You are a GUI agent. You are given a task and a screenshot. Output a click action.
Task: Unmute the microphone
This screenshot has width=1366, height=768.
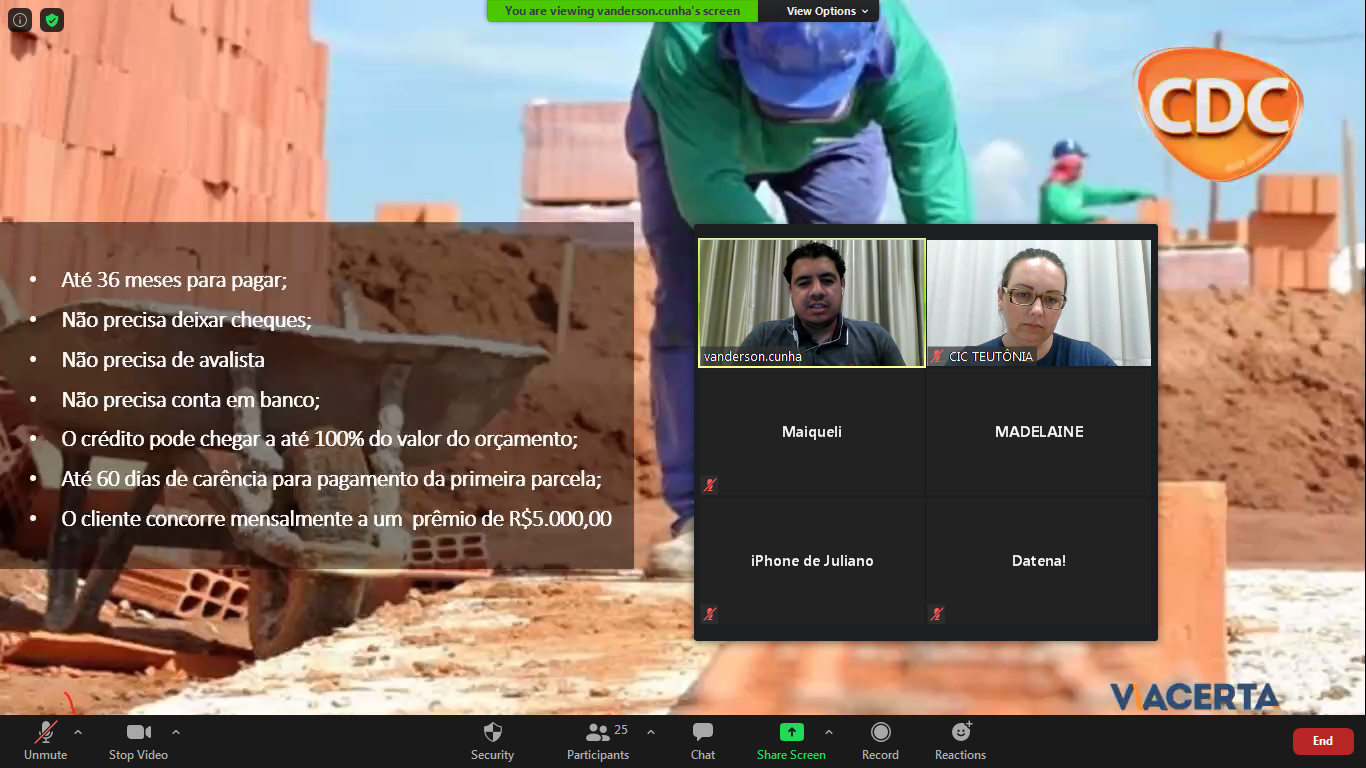[45, 741]
